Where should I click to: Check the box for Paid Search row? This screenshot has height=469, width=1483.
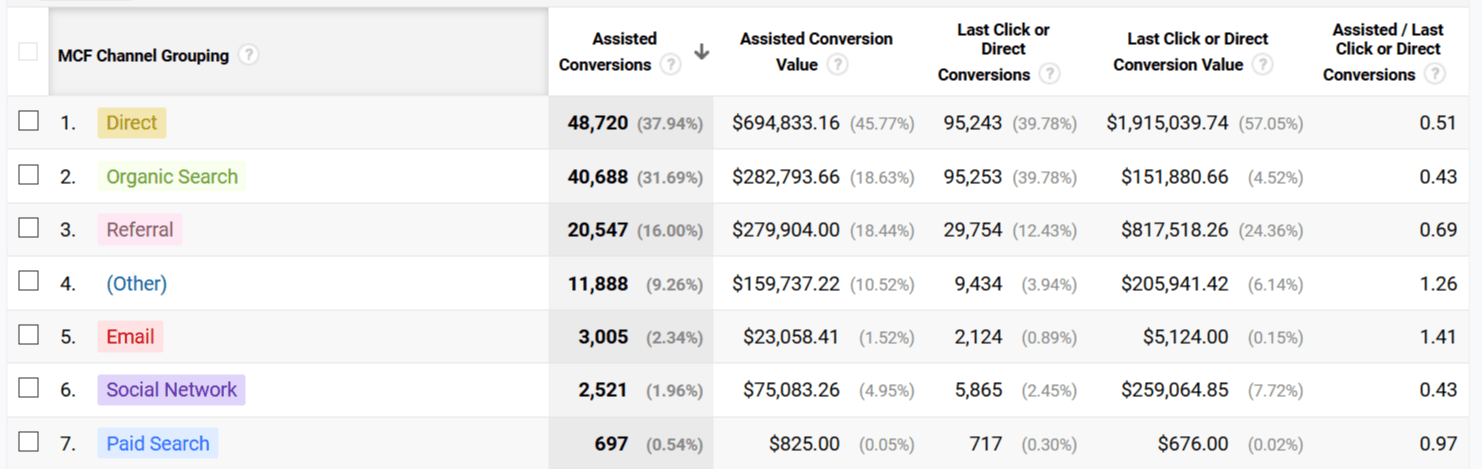coord(29,442)
